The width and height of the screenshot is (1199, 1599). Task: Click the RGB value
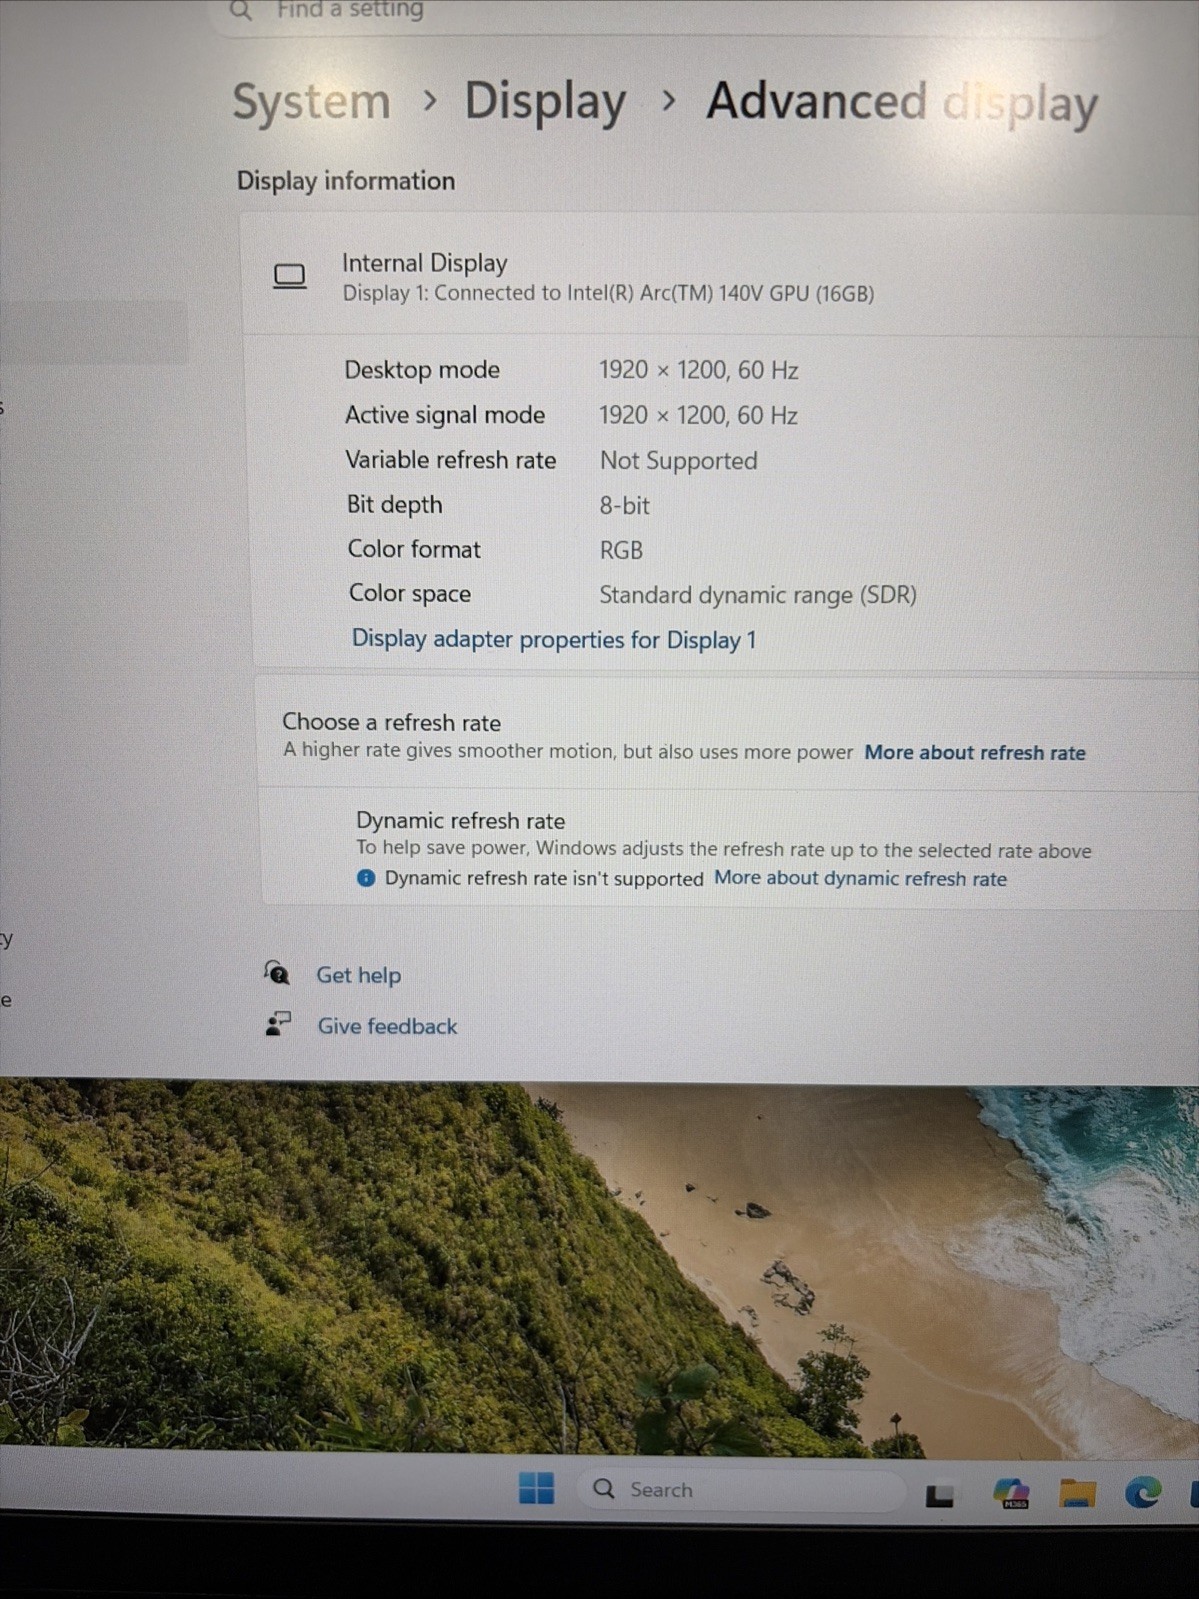click(x=621, y=551)
